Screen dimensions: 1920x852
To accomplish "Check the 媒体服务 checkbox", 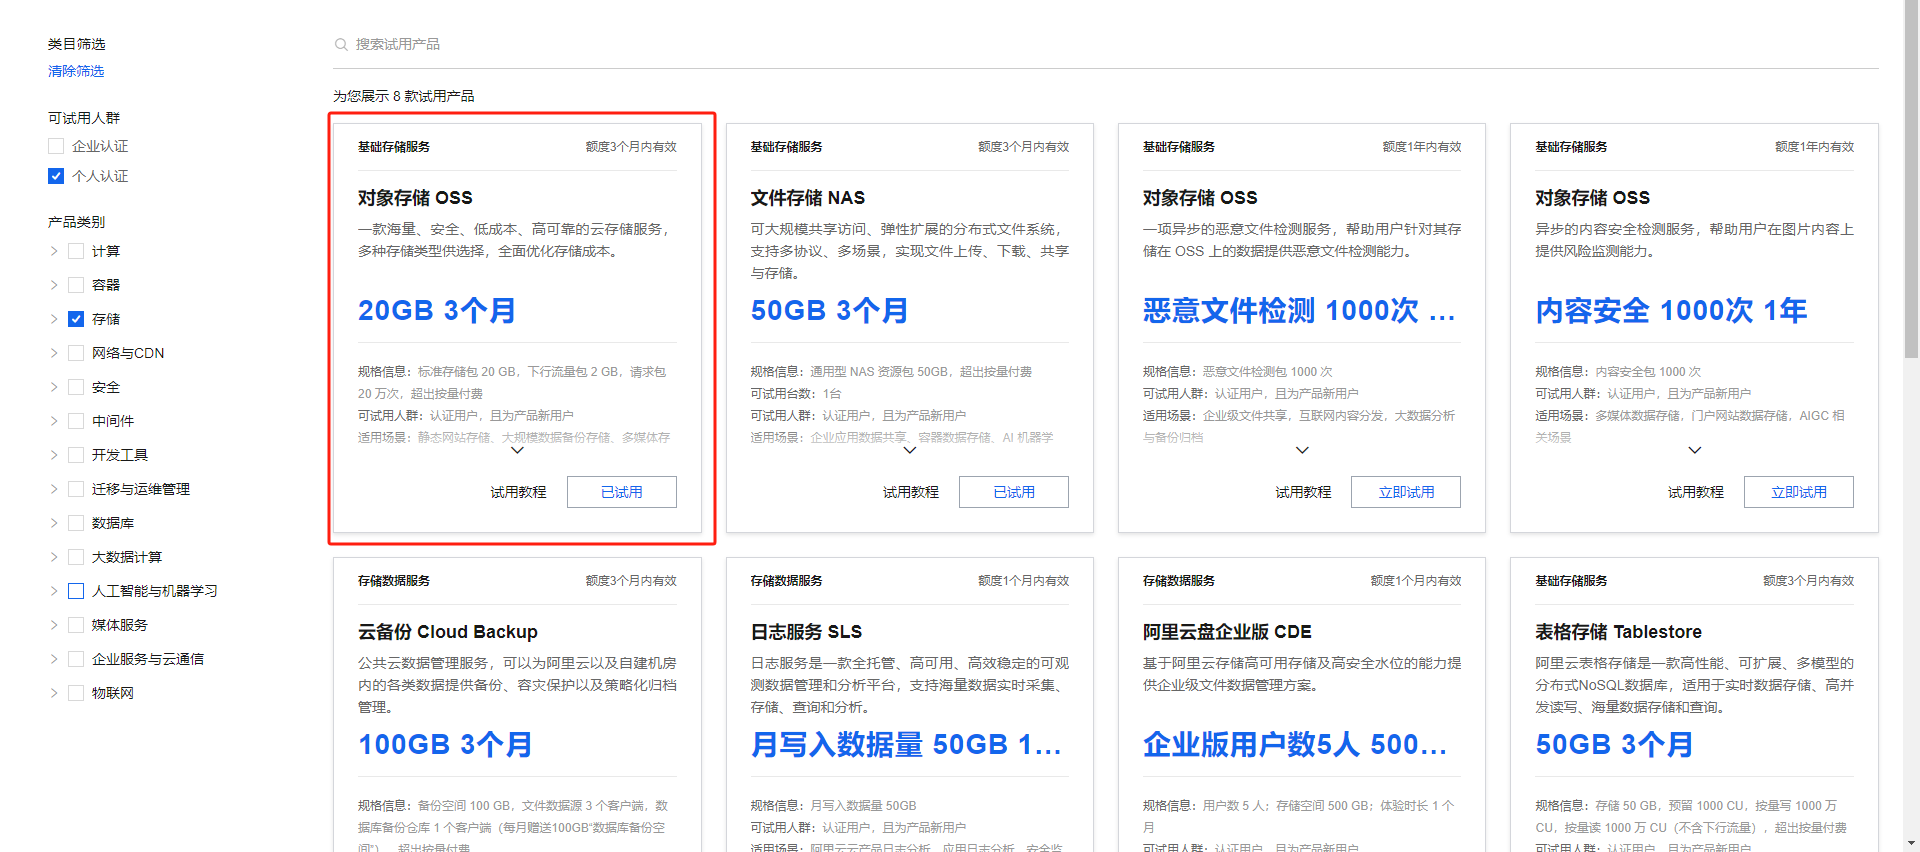I will [76, 625].
